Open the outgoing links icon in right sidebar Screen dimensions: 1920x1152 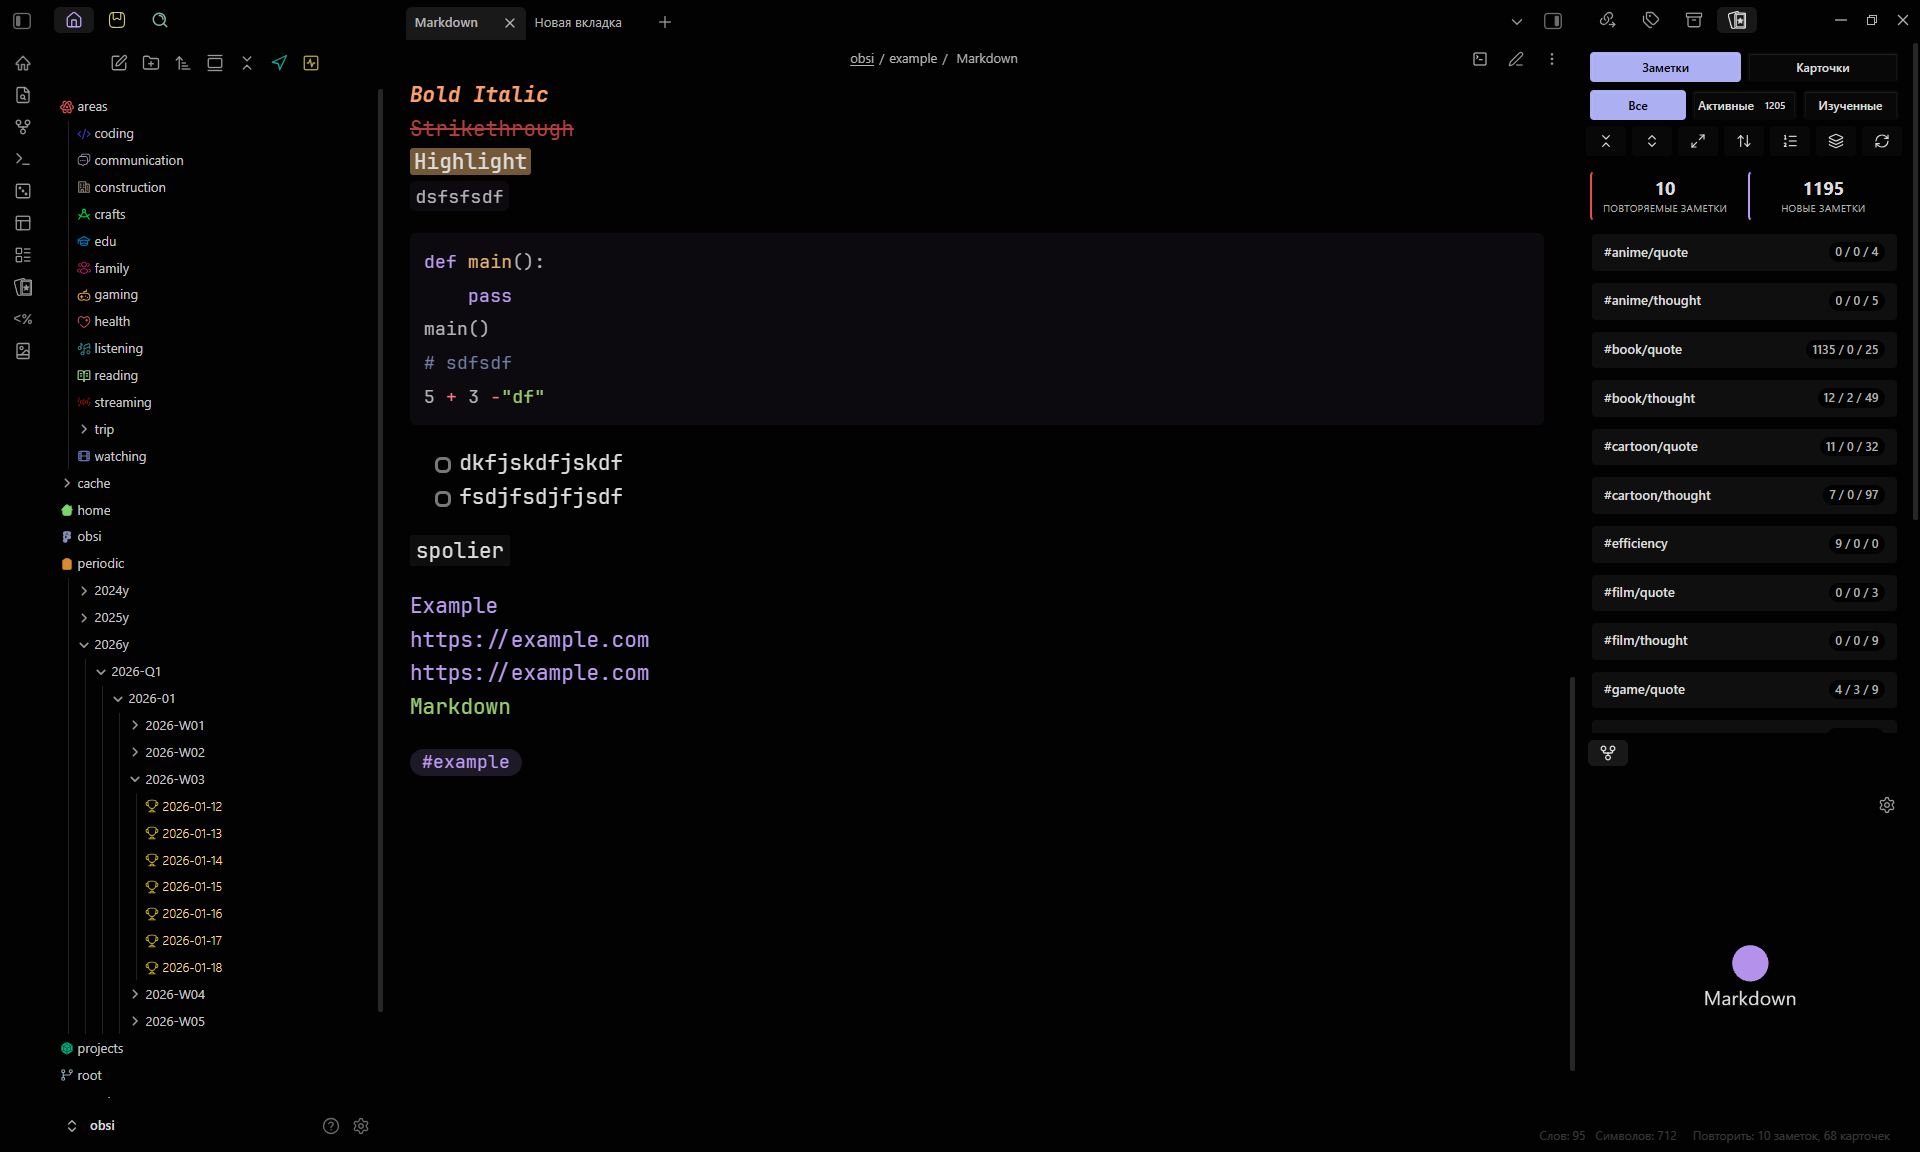pos(1608,20)
